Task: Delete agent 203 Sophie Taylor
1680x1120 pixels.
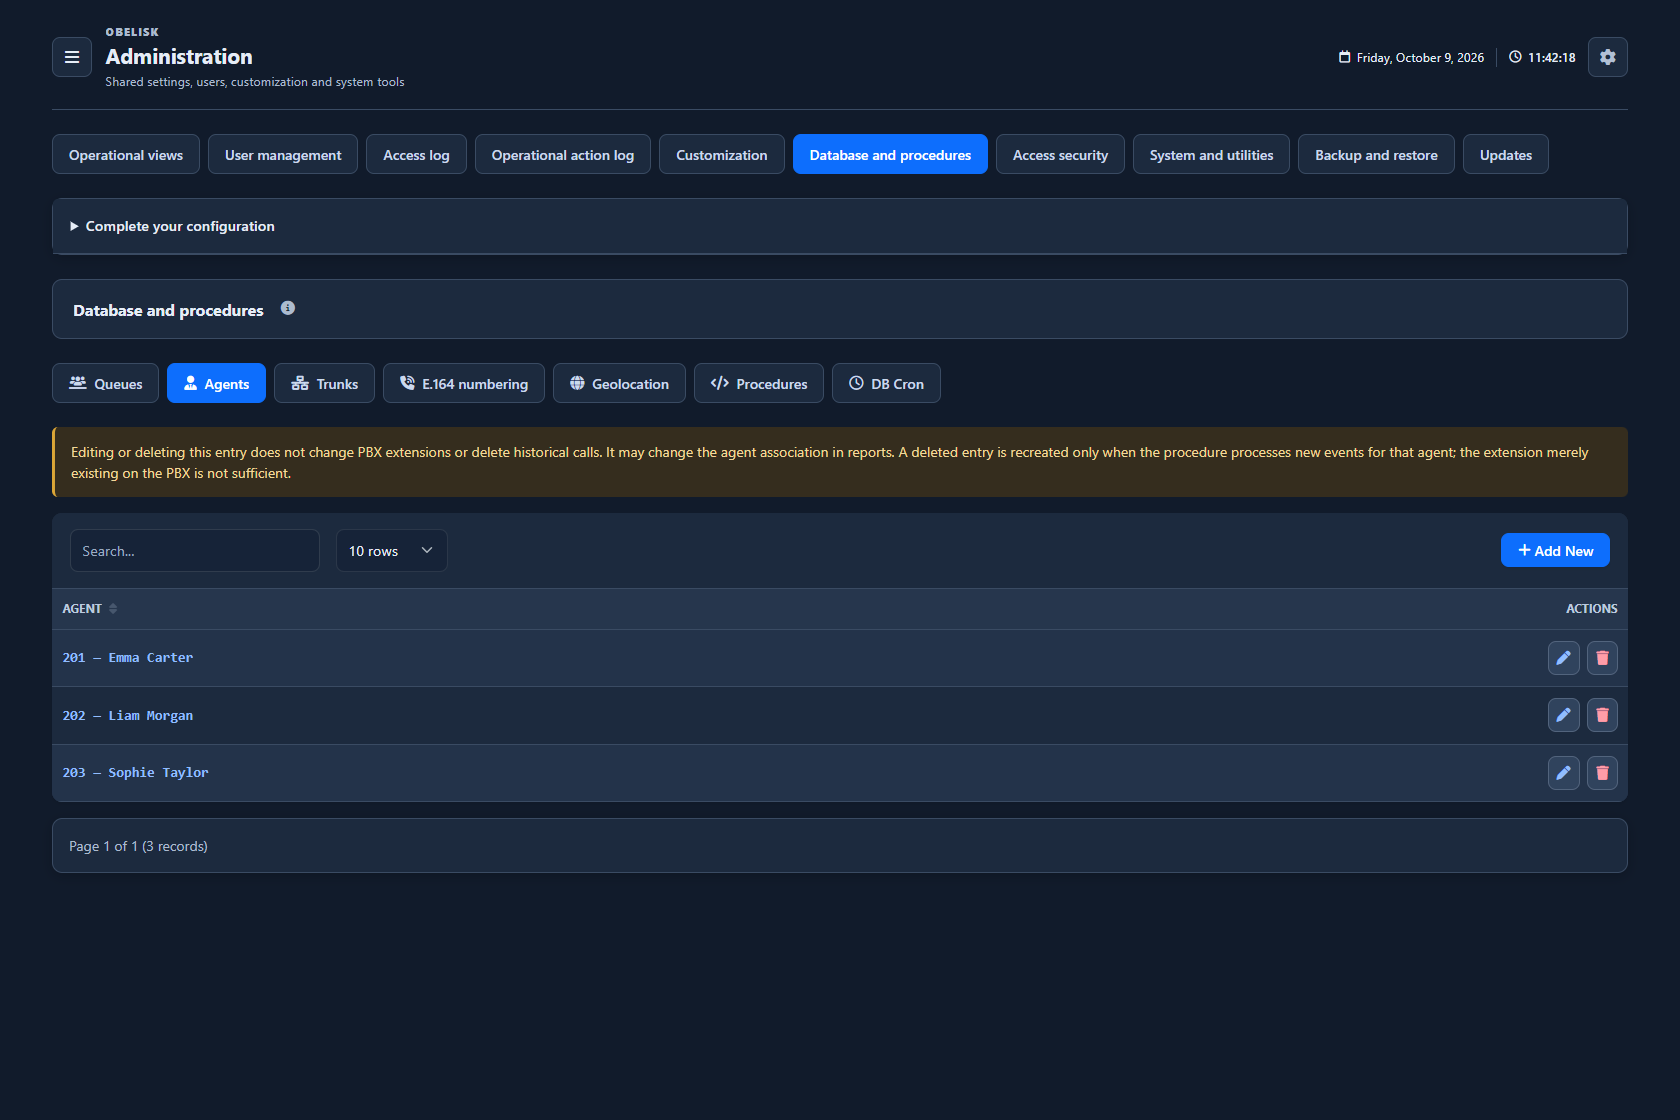Action: pos(1602,773)
